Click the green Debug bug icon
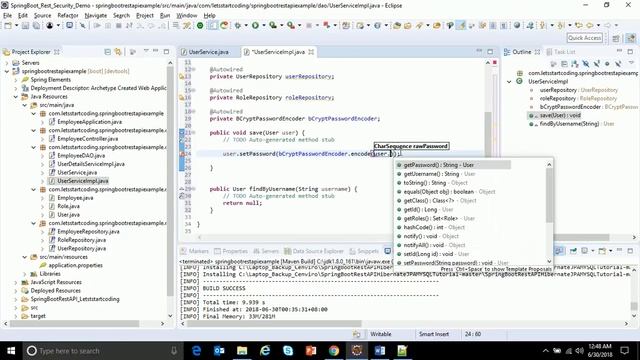This screenshot has height=360, width=640. pos(238,25)
